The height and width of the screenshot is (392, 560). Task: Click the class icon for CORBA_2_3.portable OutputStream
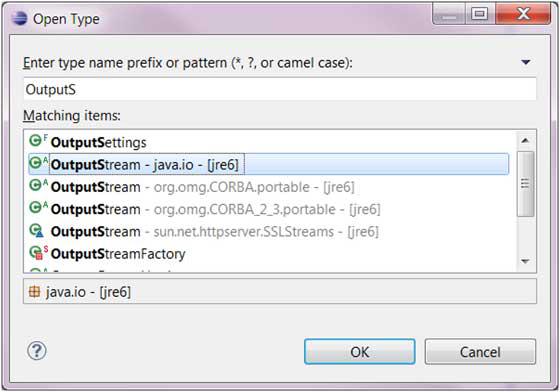tap(38, 208)
